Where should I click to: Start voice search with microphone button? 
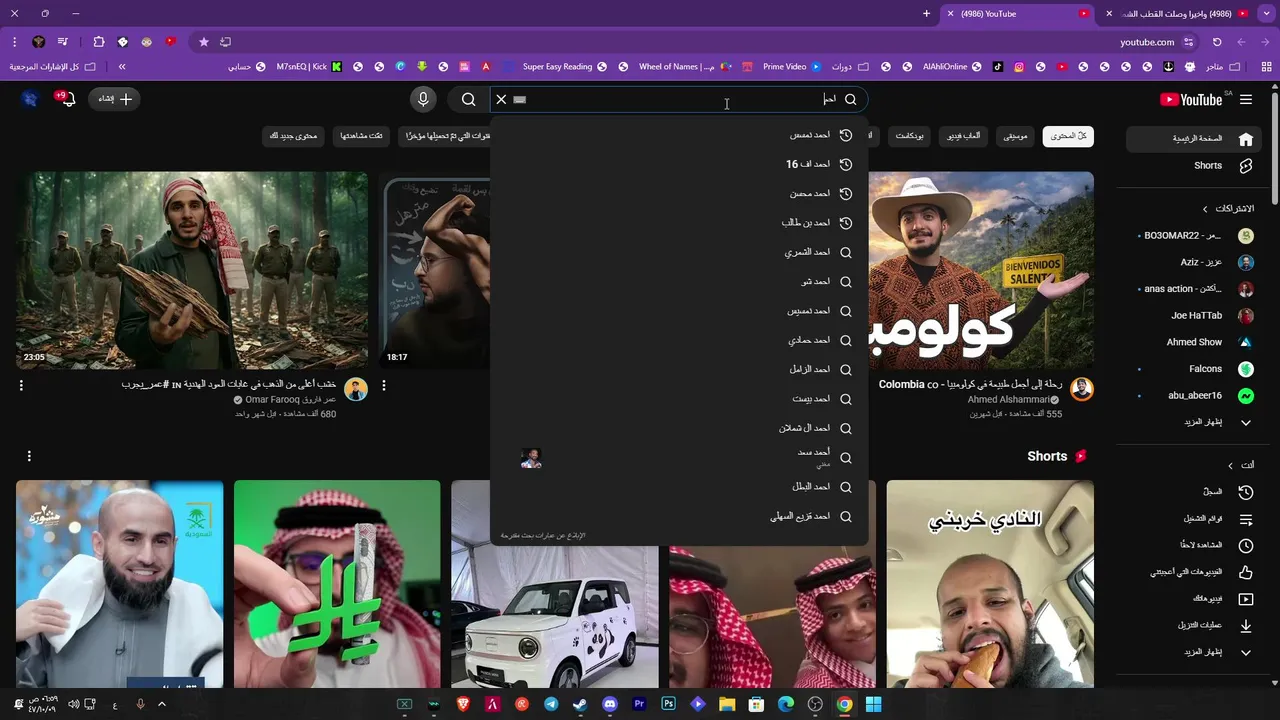423,99
